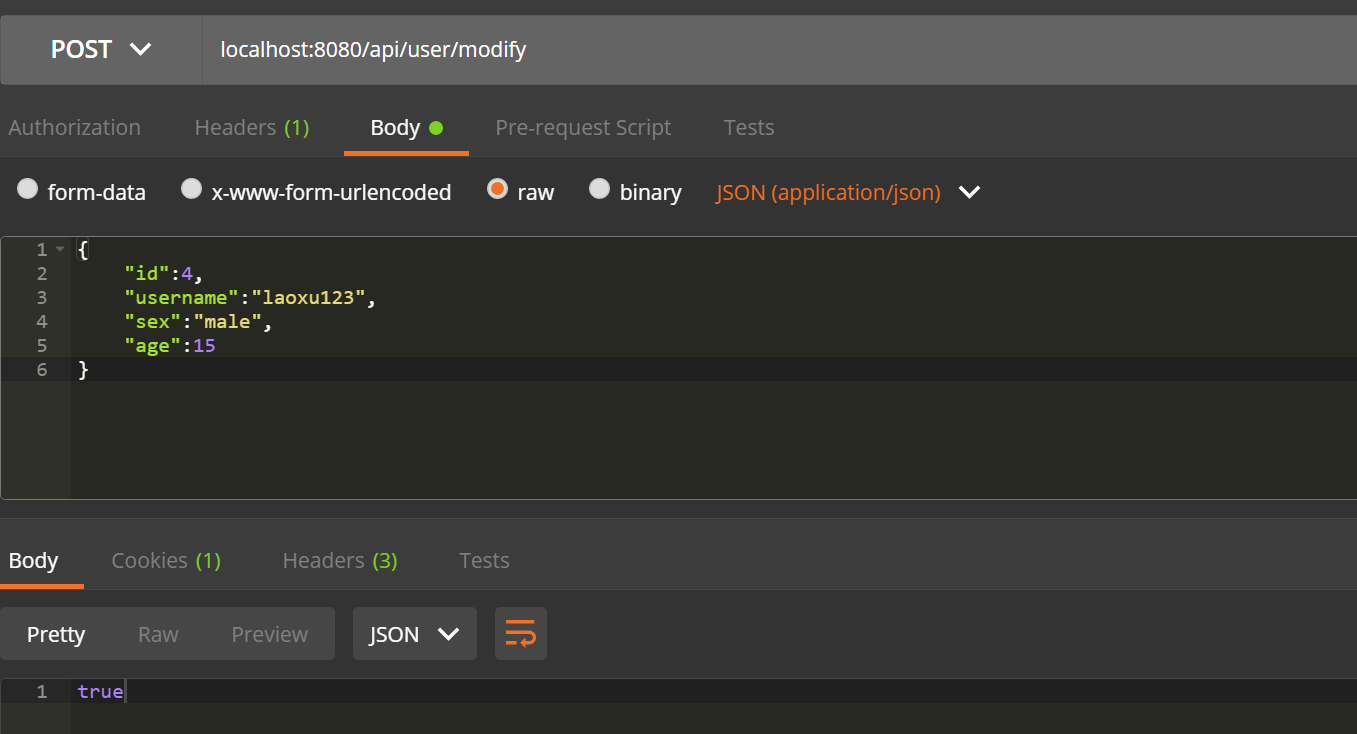The image size is (1357, 734).
Task: Select the form-data radio option
Action: (x=28, y=189)
